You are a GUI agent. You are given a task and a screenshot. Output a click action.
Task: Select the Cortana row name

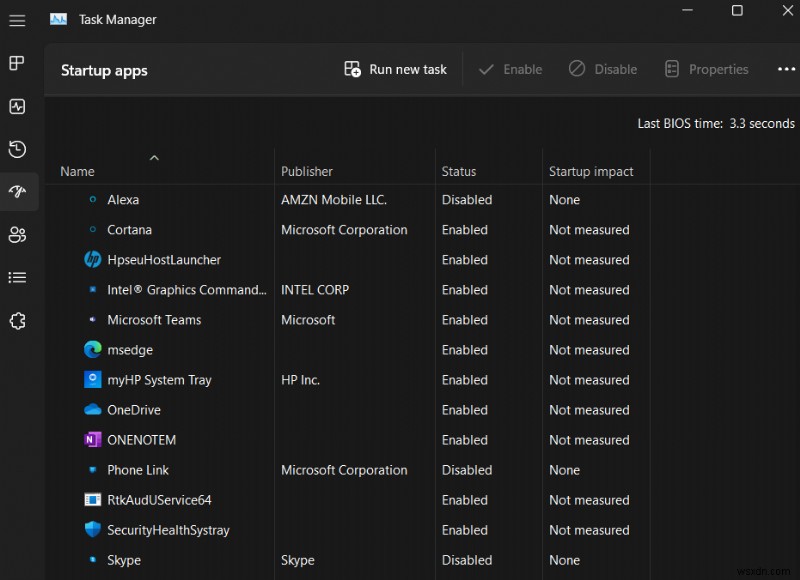[x=129, y=230]
